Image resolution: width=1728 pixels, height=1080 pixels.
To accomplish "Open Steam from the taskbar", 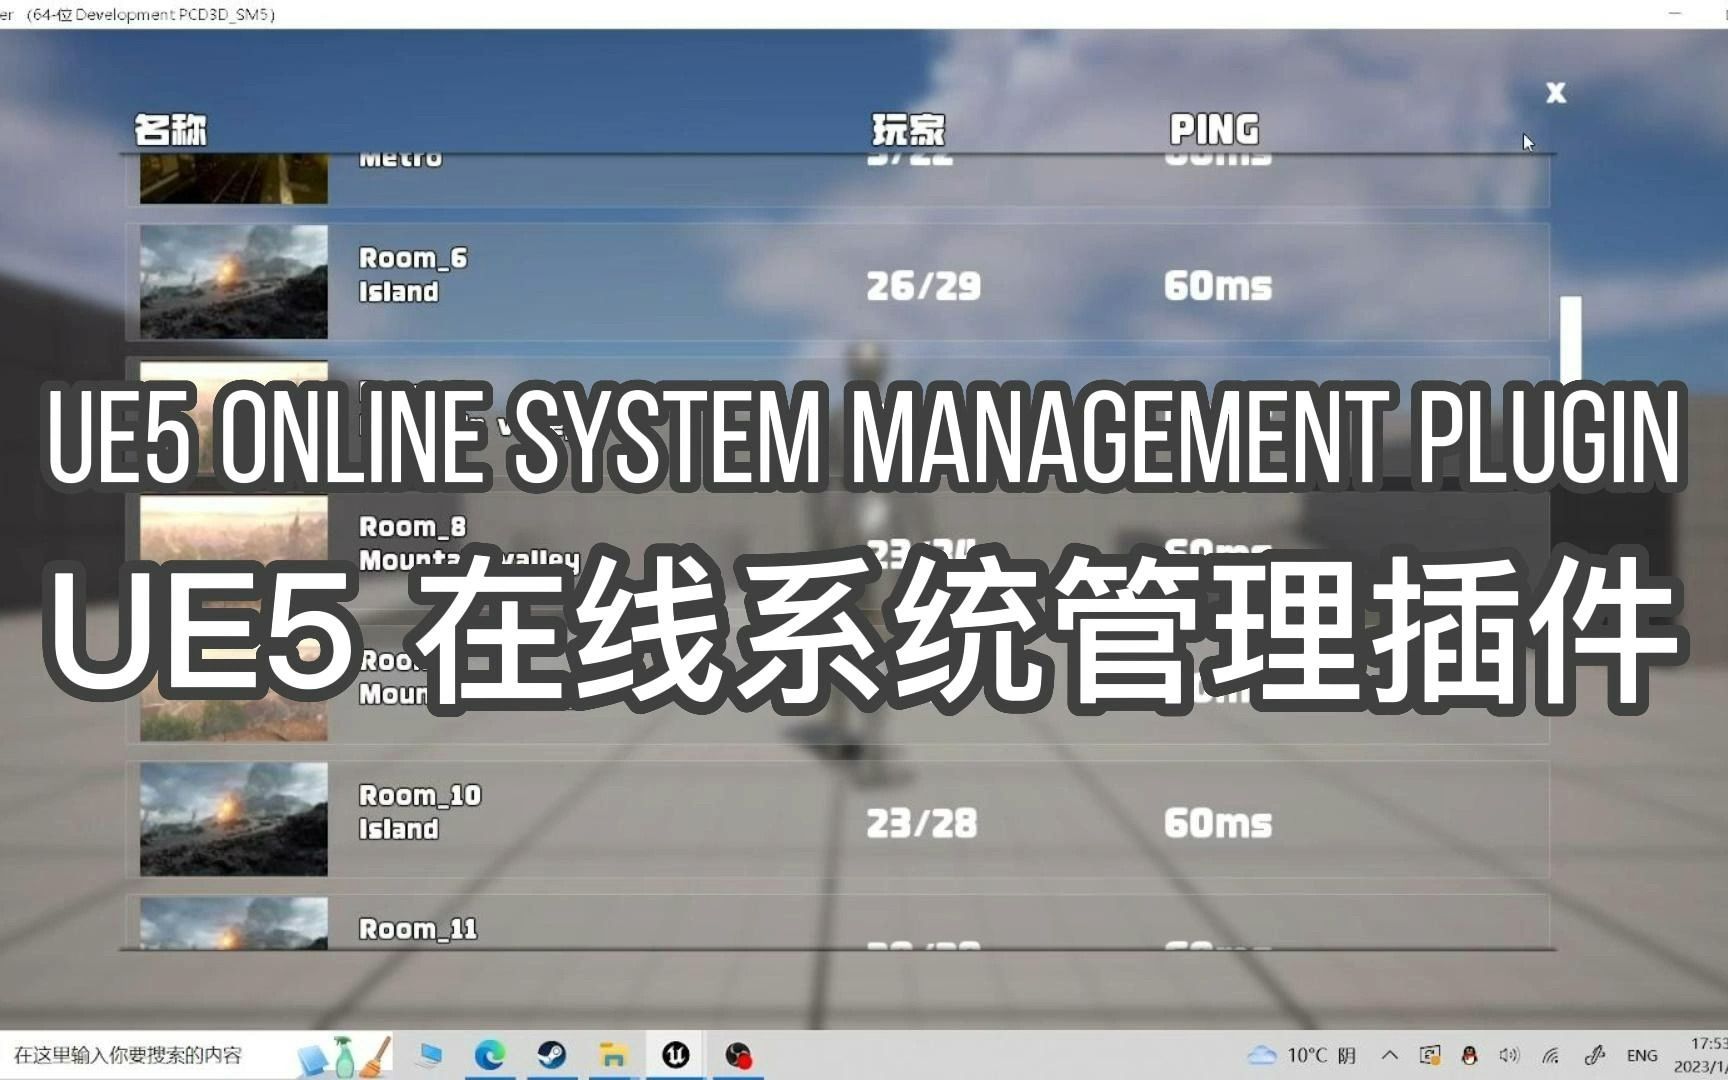I will pos(550,1055).
